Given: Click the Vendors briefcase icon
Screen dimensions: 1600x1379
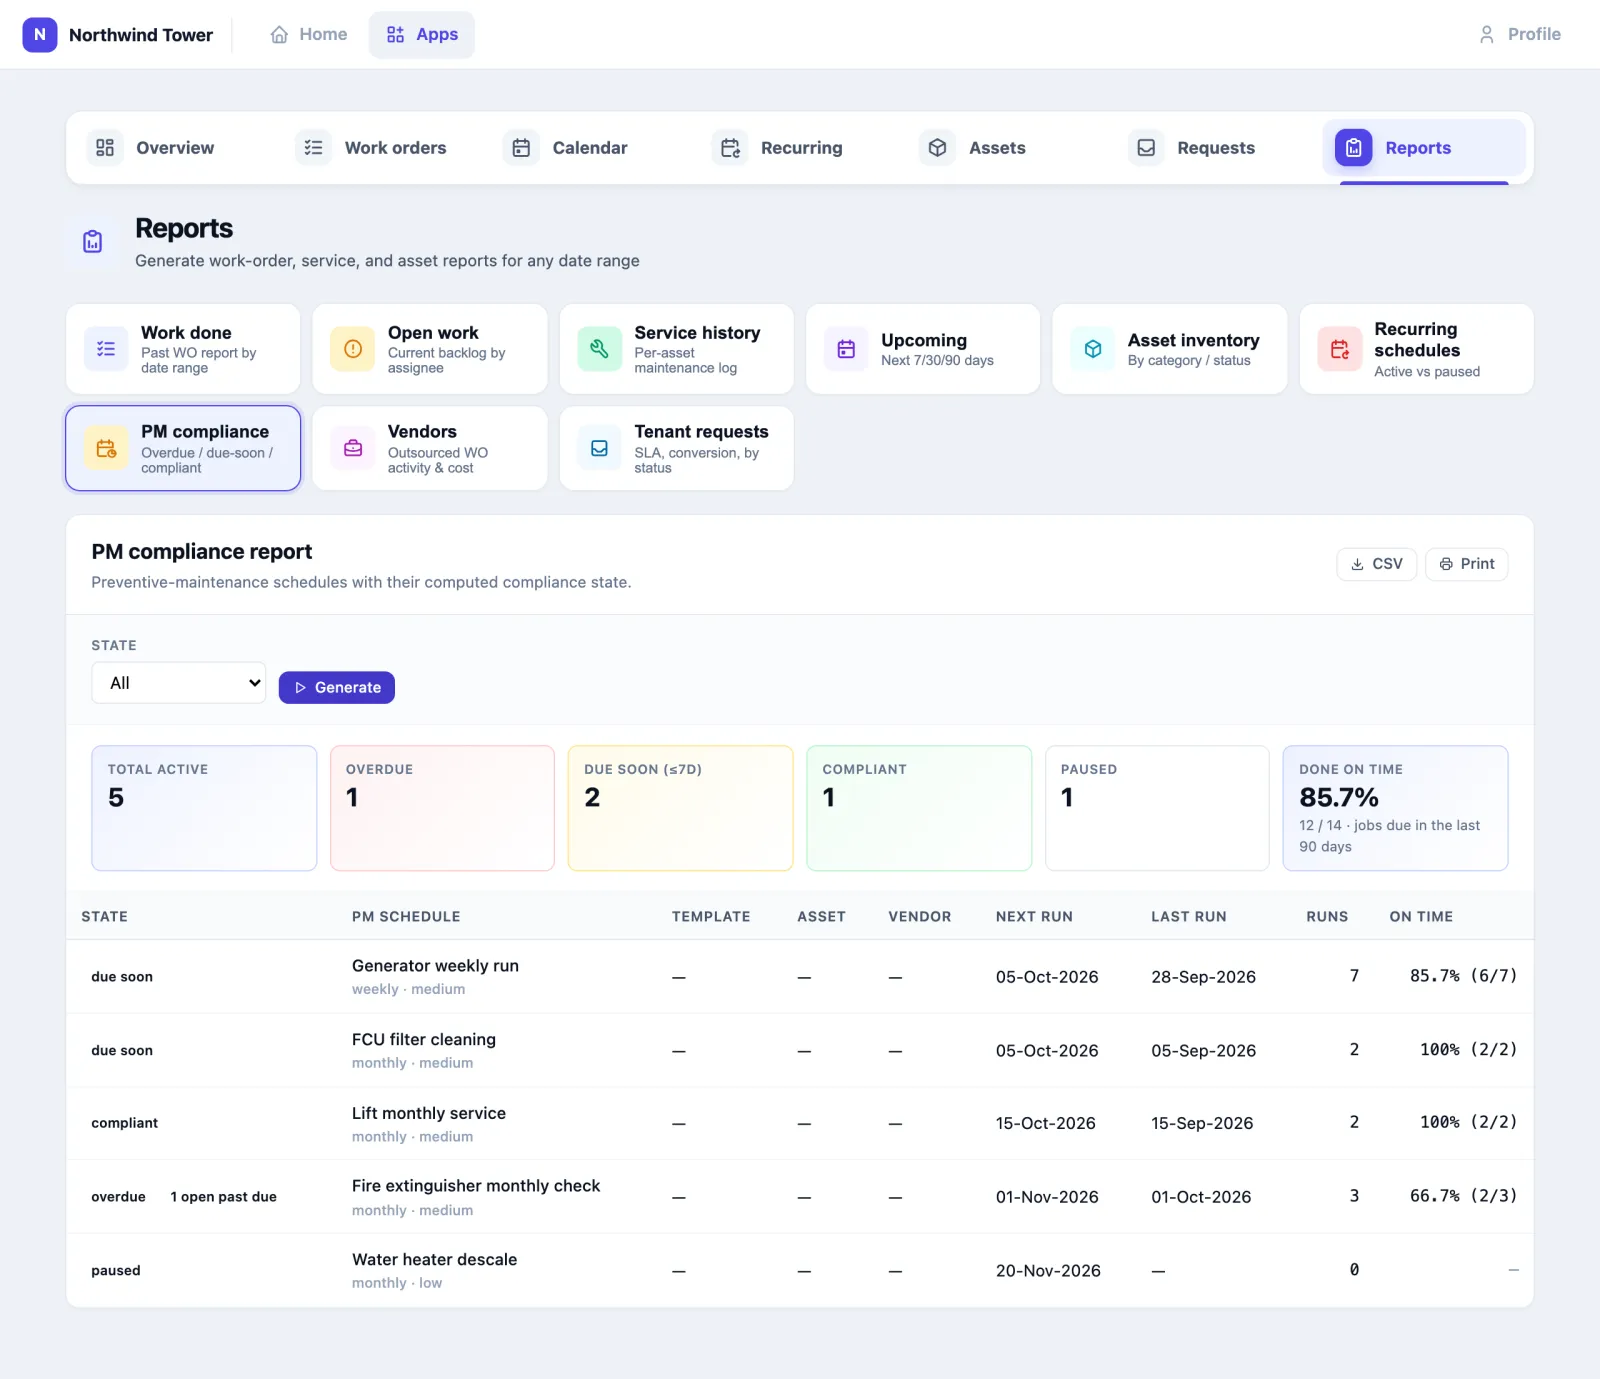Looking at the screenshot, I should pyautogui.click(x=353, y=448).
